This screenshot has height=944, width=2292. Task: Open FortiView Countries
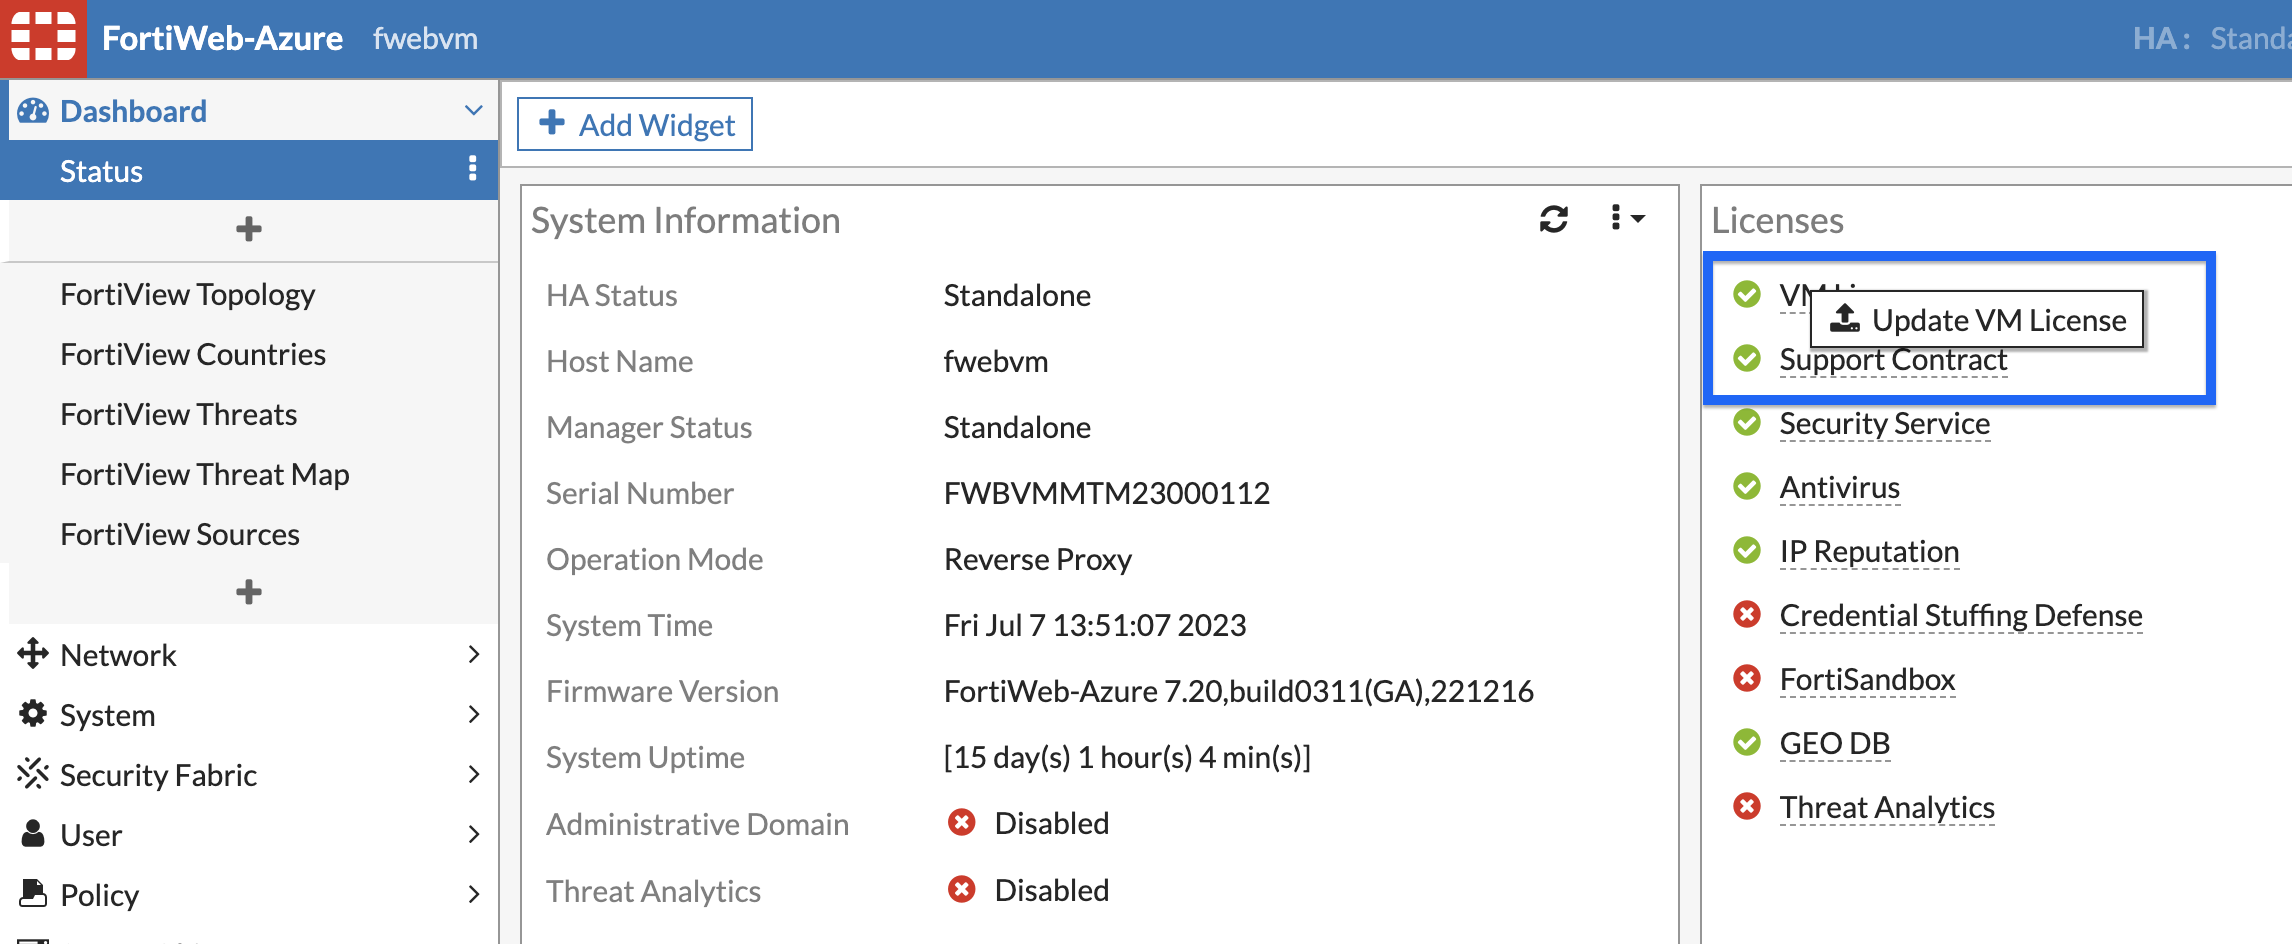click(193, 354)
